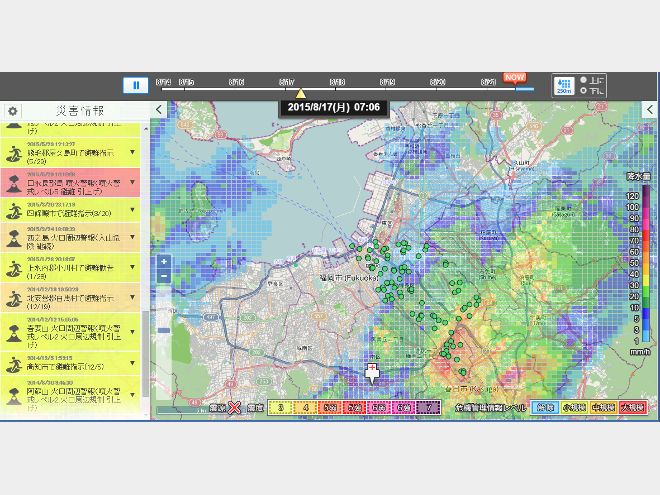This screenshot has width=660, height=495.
Task: Click the map zoom out minus button
Action: click(x=164, y=276)
